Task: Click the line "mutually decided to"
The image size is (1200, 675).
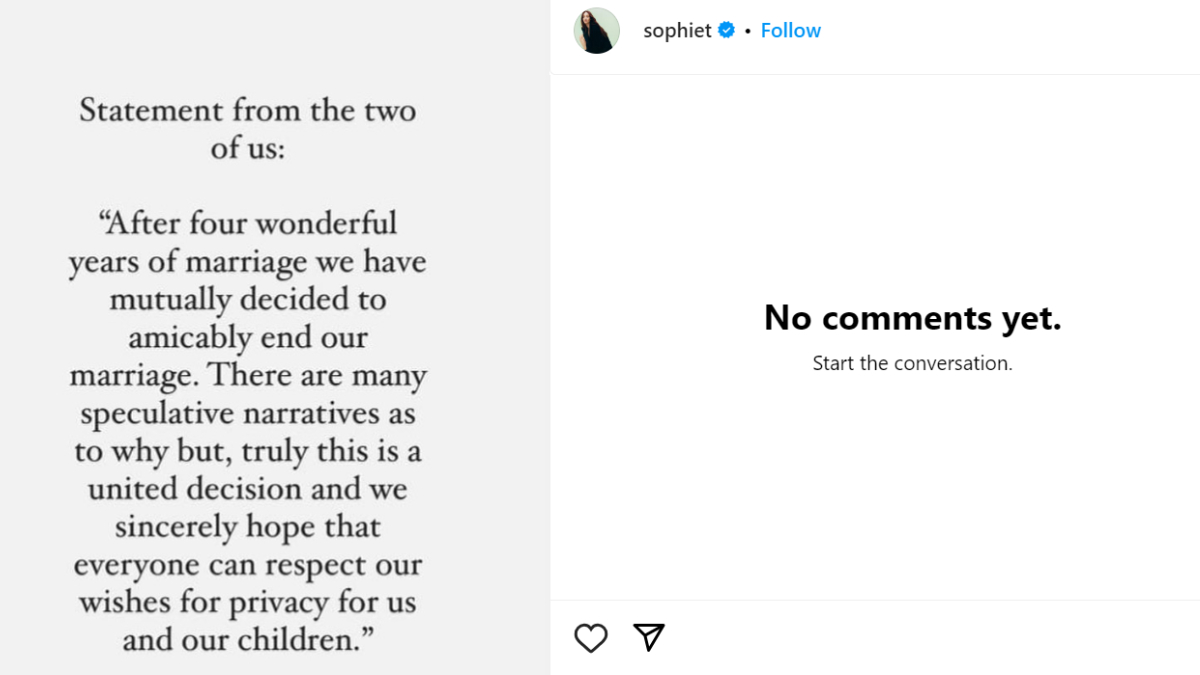Action: pyautogui.click(x=247, y=299)
